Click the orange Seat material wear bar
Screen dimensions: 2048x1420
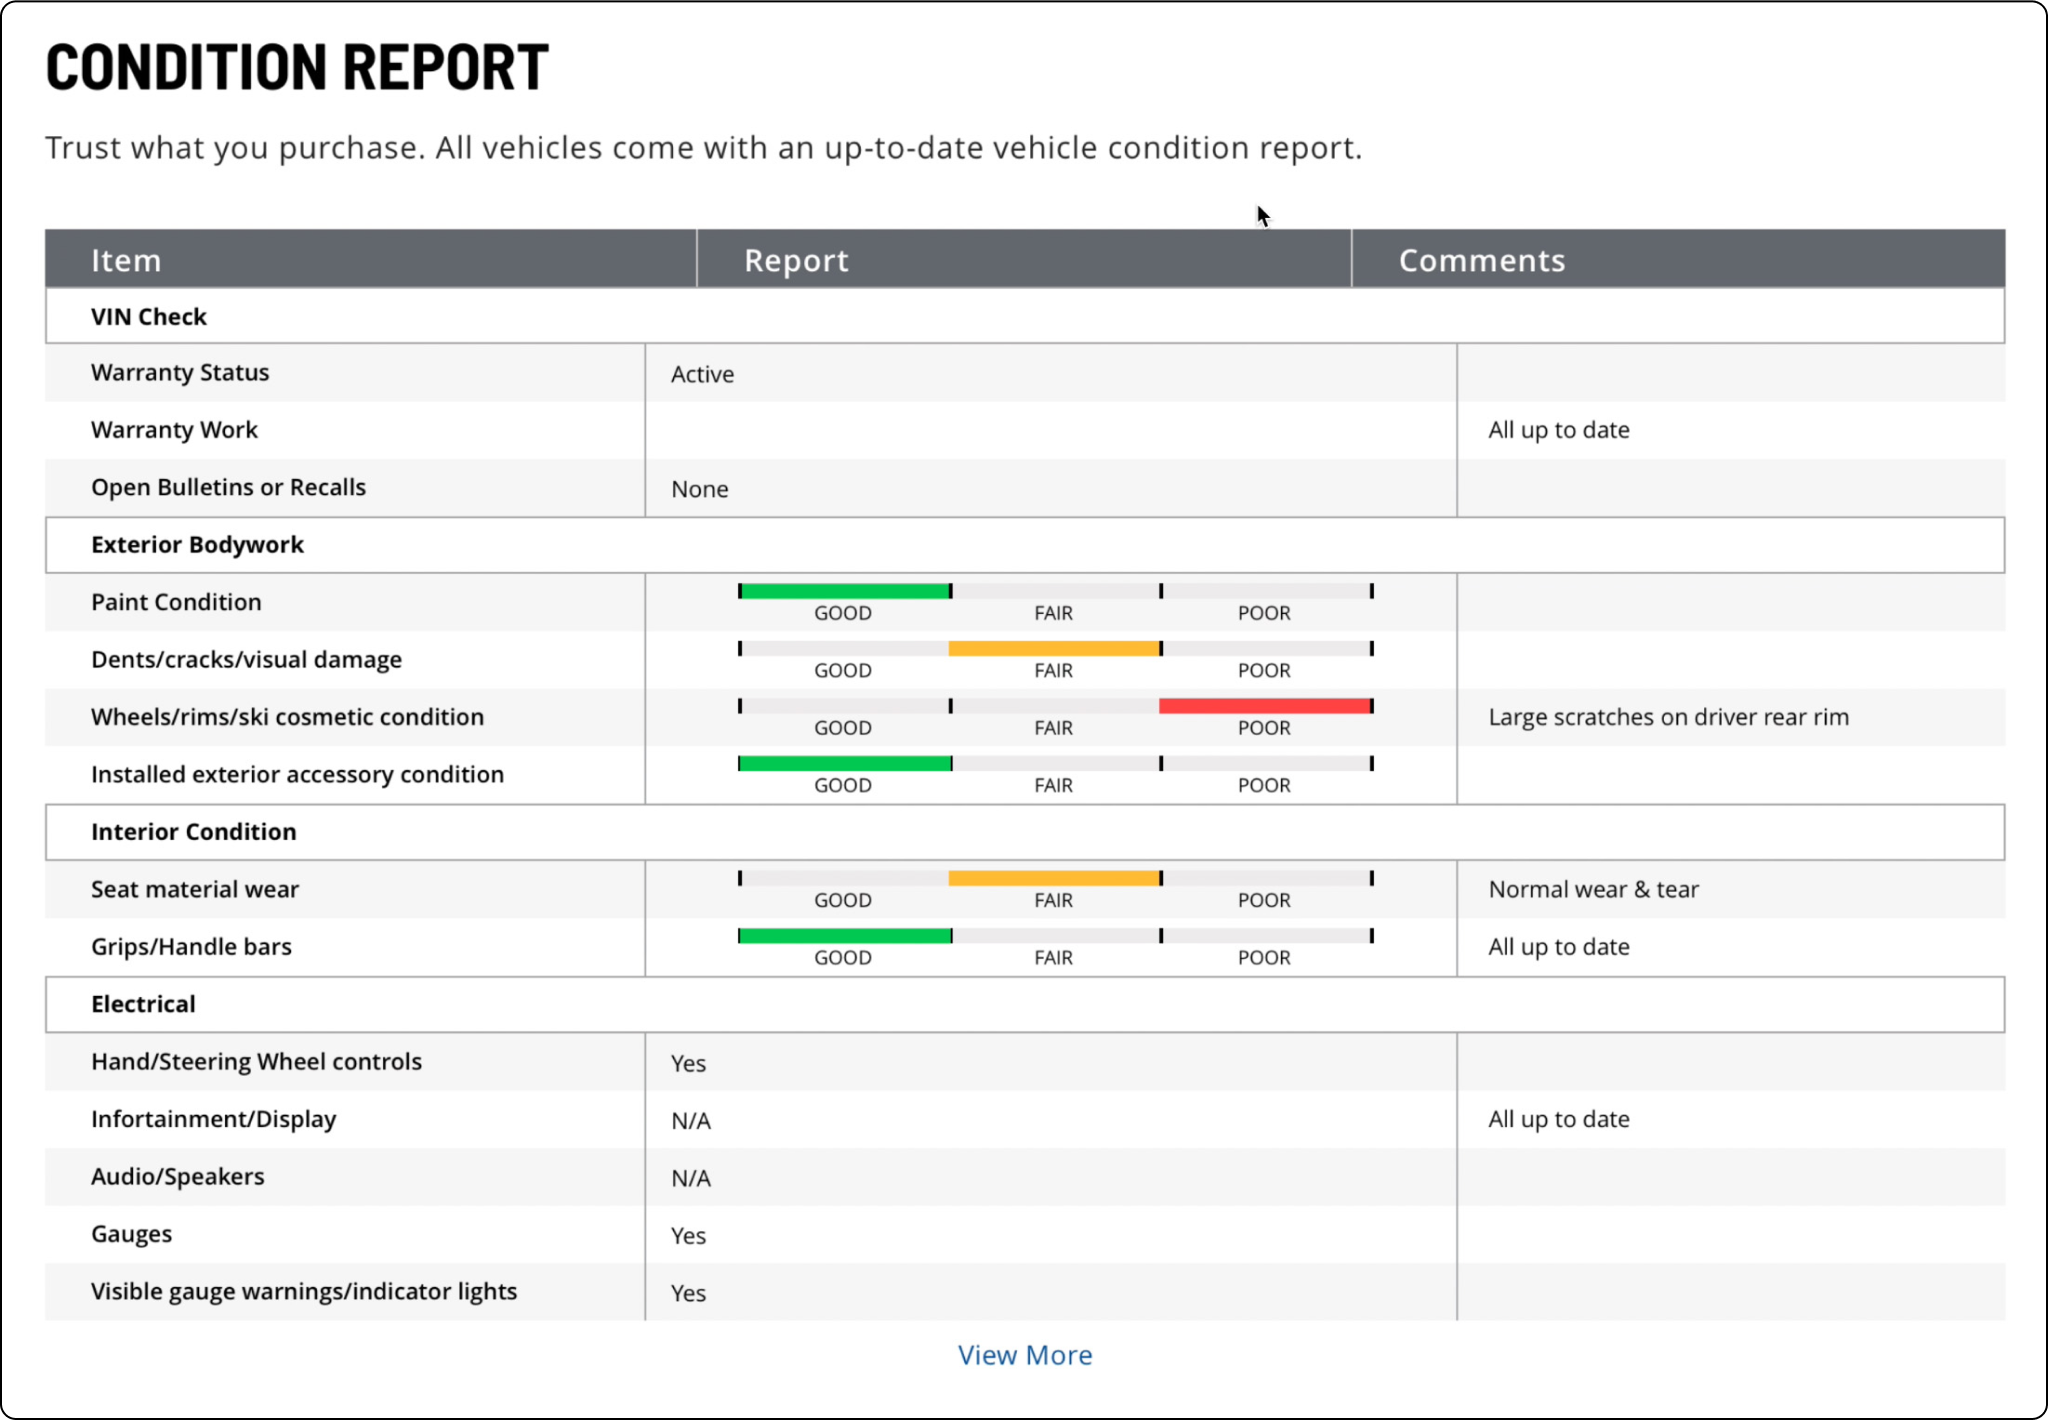pos(1054,878)
